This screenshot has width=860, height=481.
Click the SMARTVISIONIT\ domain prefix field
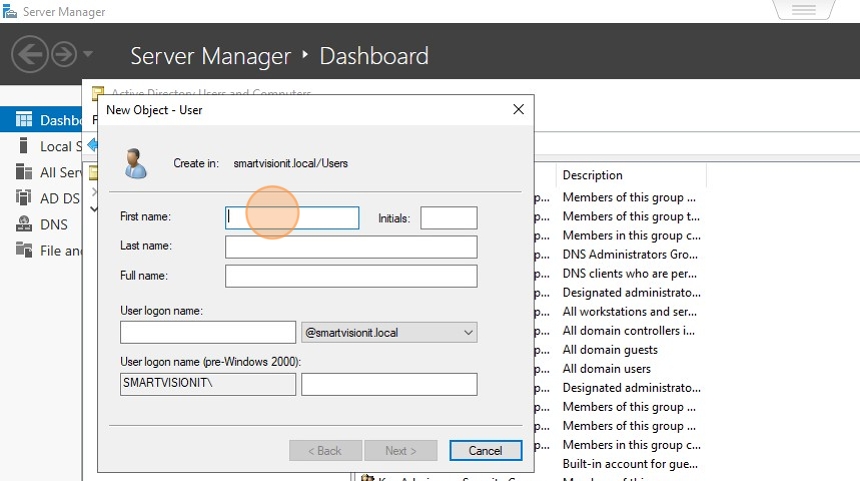[208, 384]
